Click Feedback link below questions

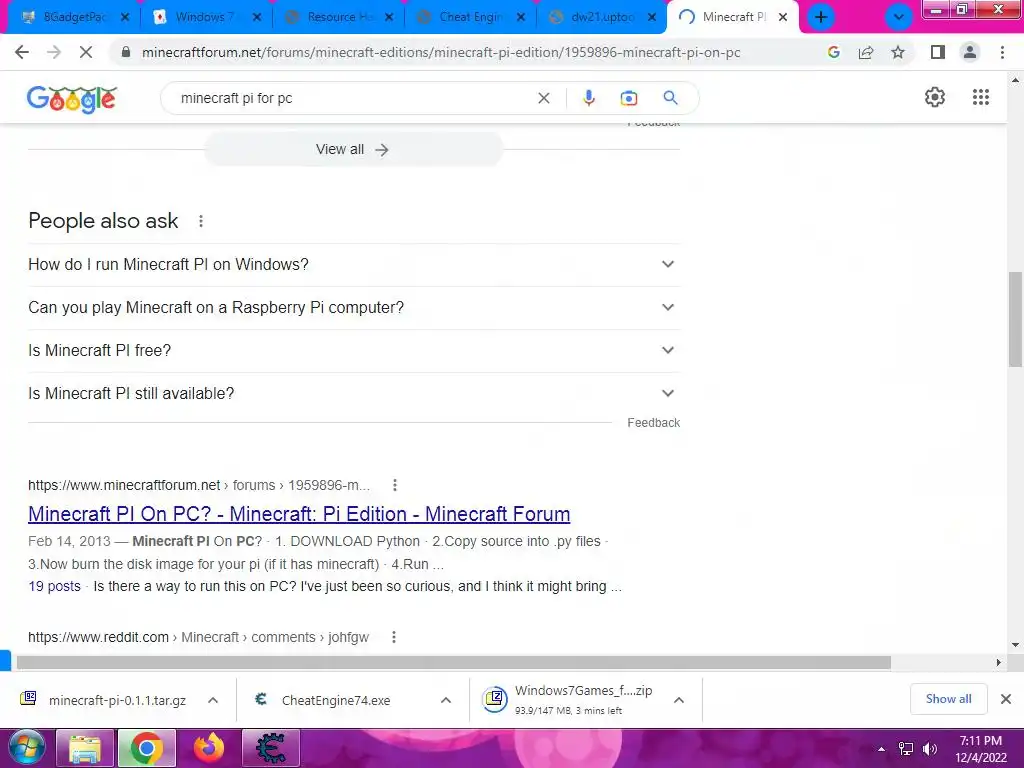pos(653,423)
